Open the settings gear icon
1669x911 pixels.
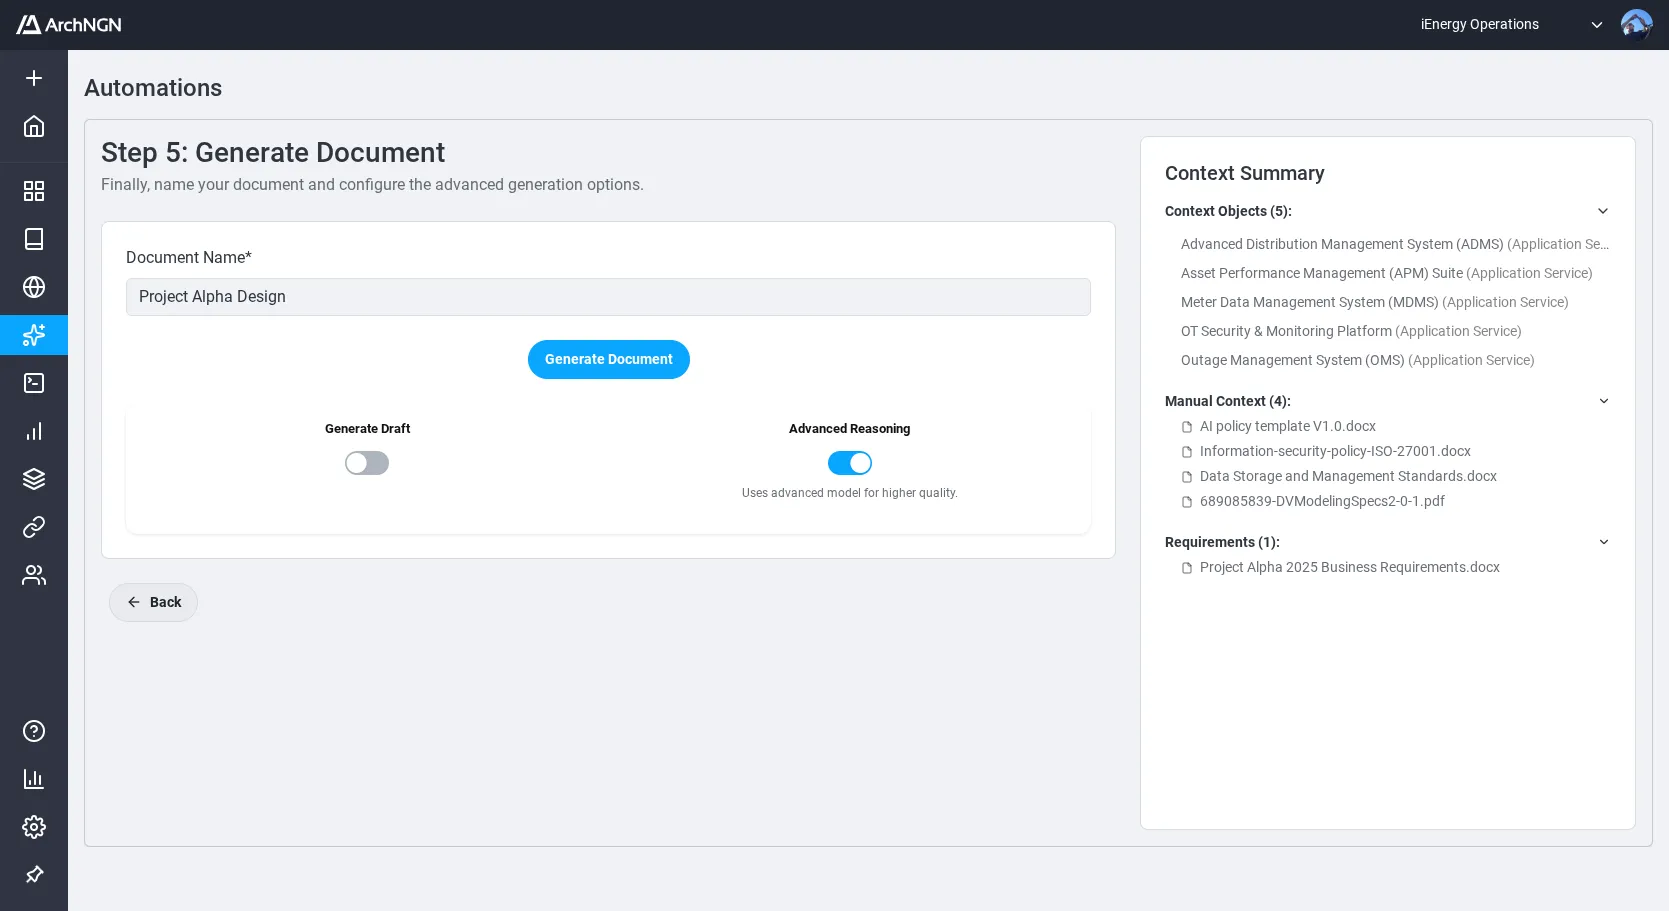pyautogui.click(x=34, y=827)
